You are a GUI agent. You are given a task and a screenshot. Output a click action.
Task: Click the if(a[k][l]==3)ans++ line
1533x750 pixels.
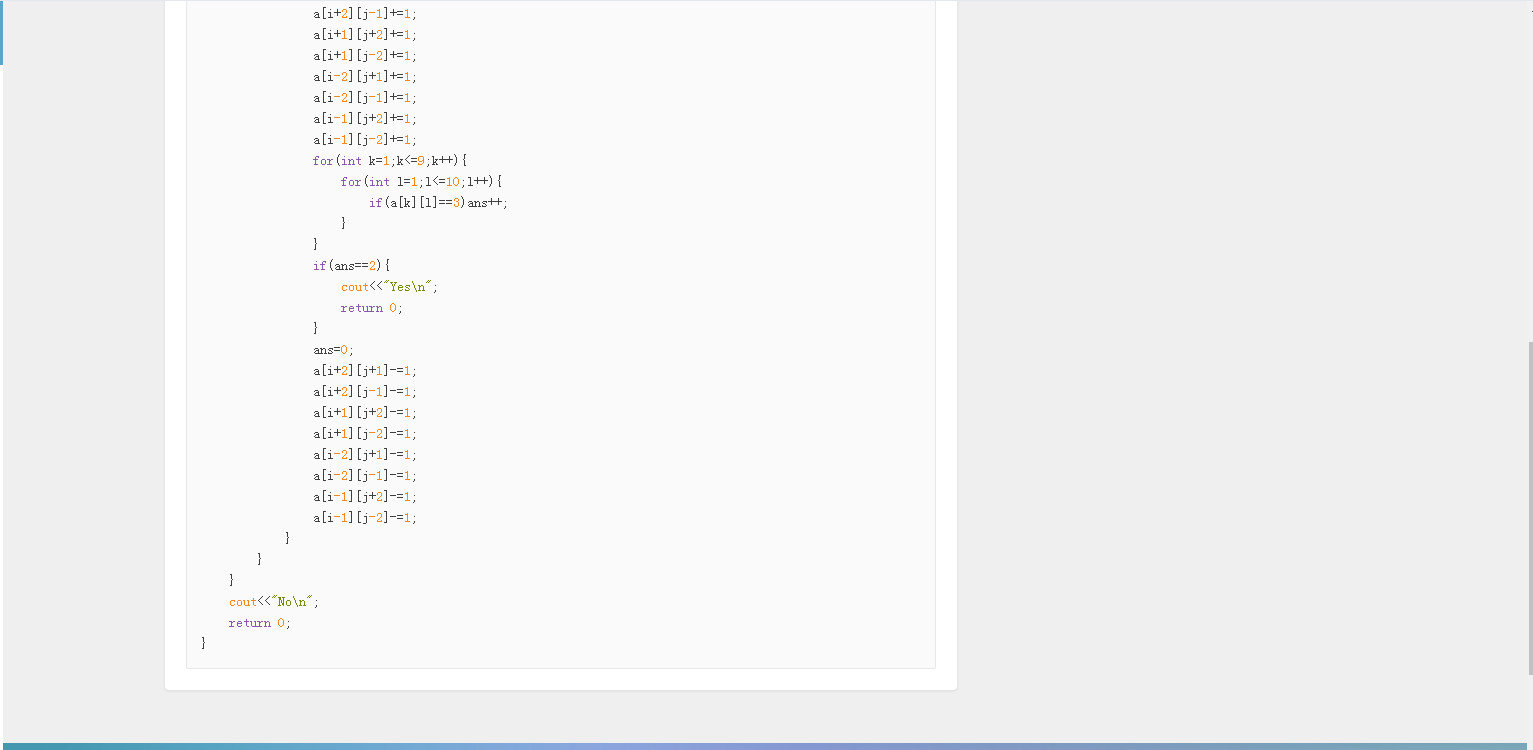(438, 203)
